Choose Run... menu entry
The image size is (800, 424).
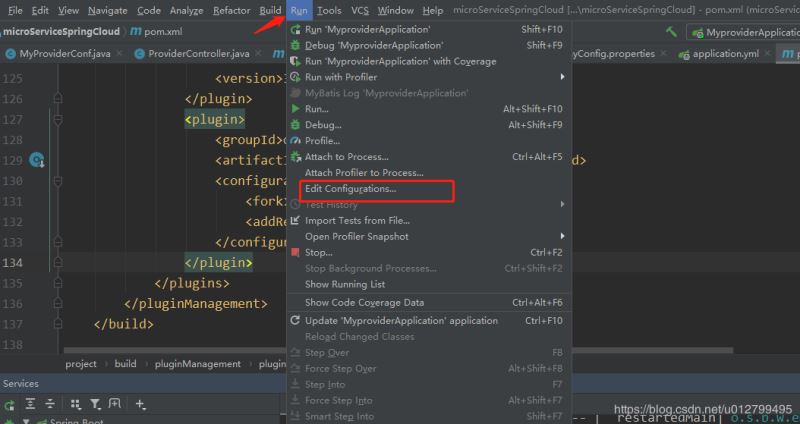[x=429, y=109]
